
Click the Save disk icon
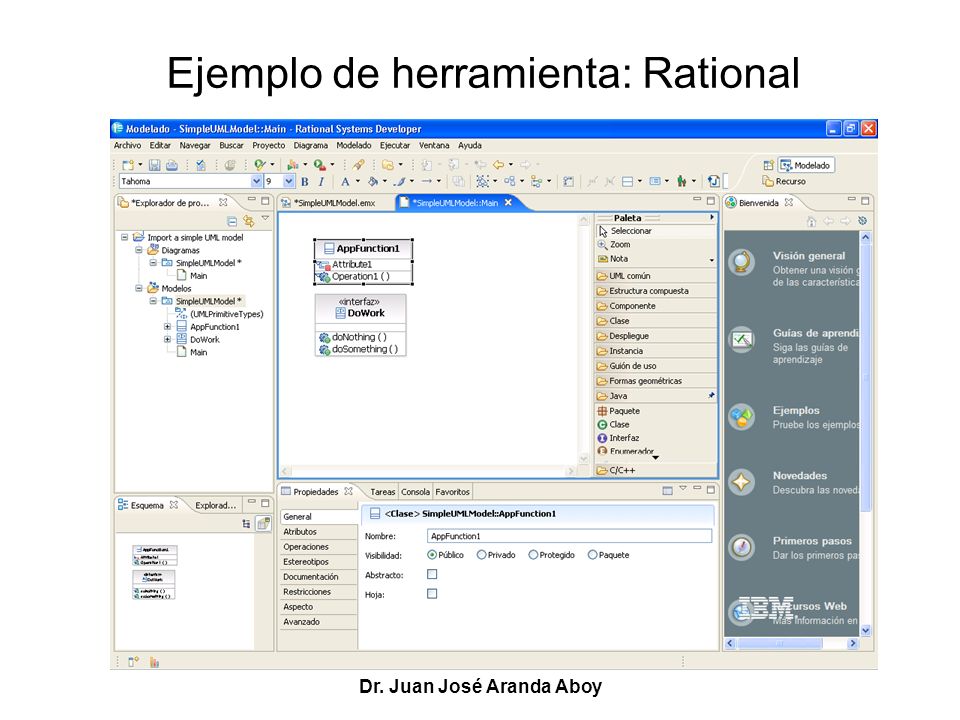154,165
